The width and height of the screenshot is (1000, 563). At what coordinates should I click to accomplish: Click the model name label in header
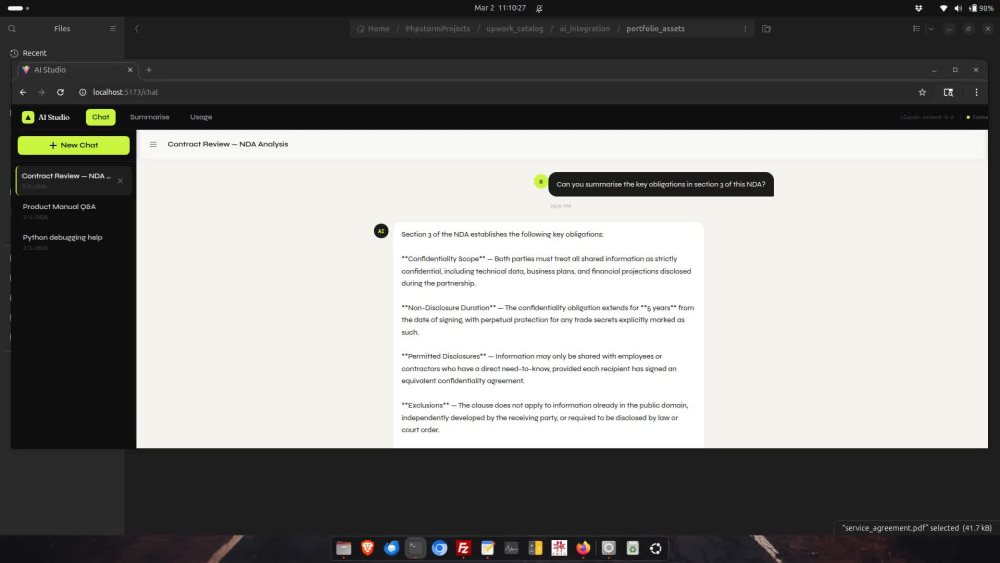tap(927, 117)
